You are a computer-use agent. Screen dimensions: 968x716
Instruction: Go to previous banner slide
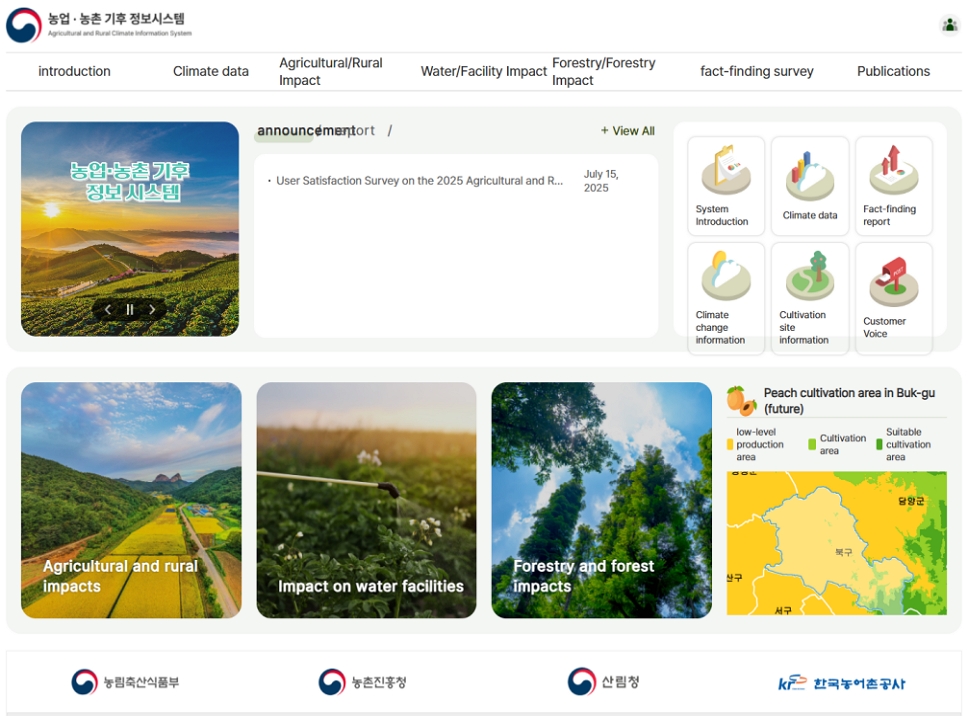click(x=108, y=310)
